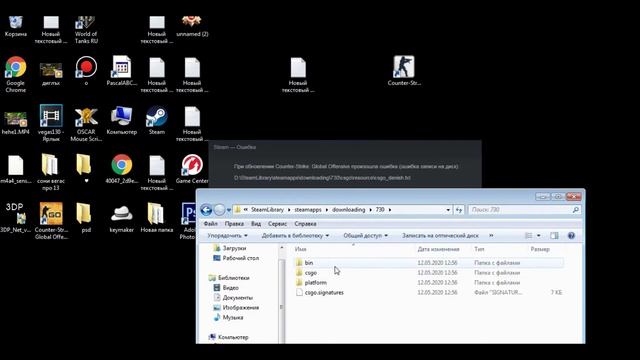640x360 pixels.
Task: Open the unnamed (2) desktop file
Action: tap(192, 27)
